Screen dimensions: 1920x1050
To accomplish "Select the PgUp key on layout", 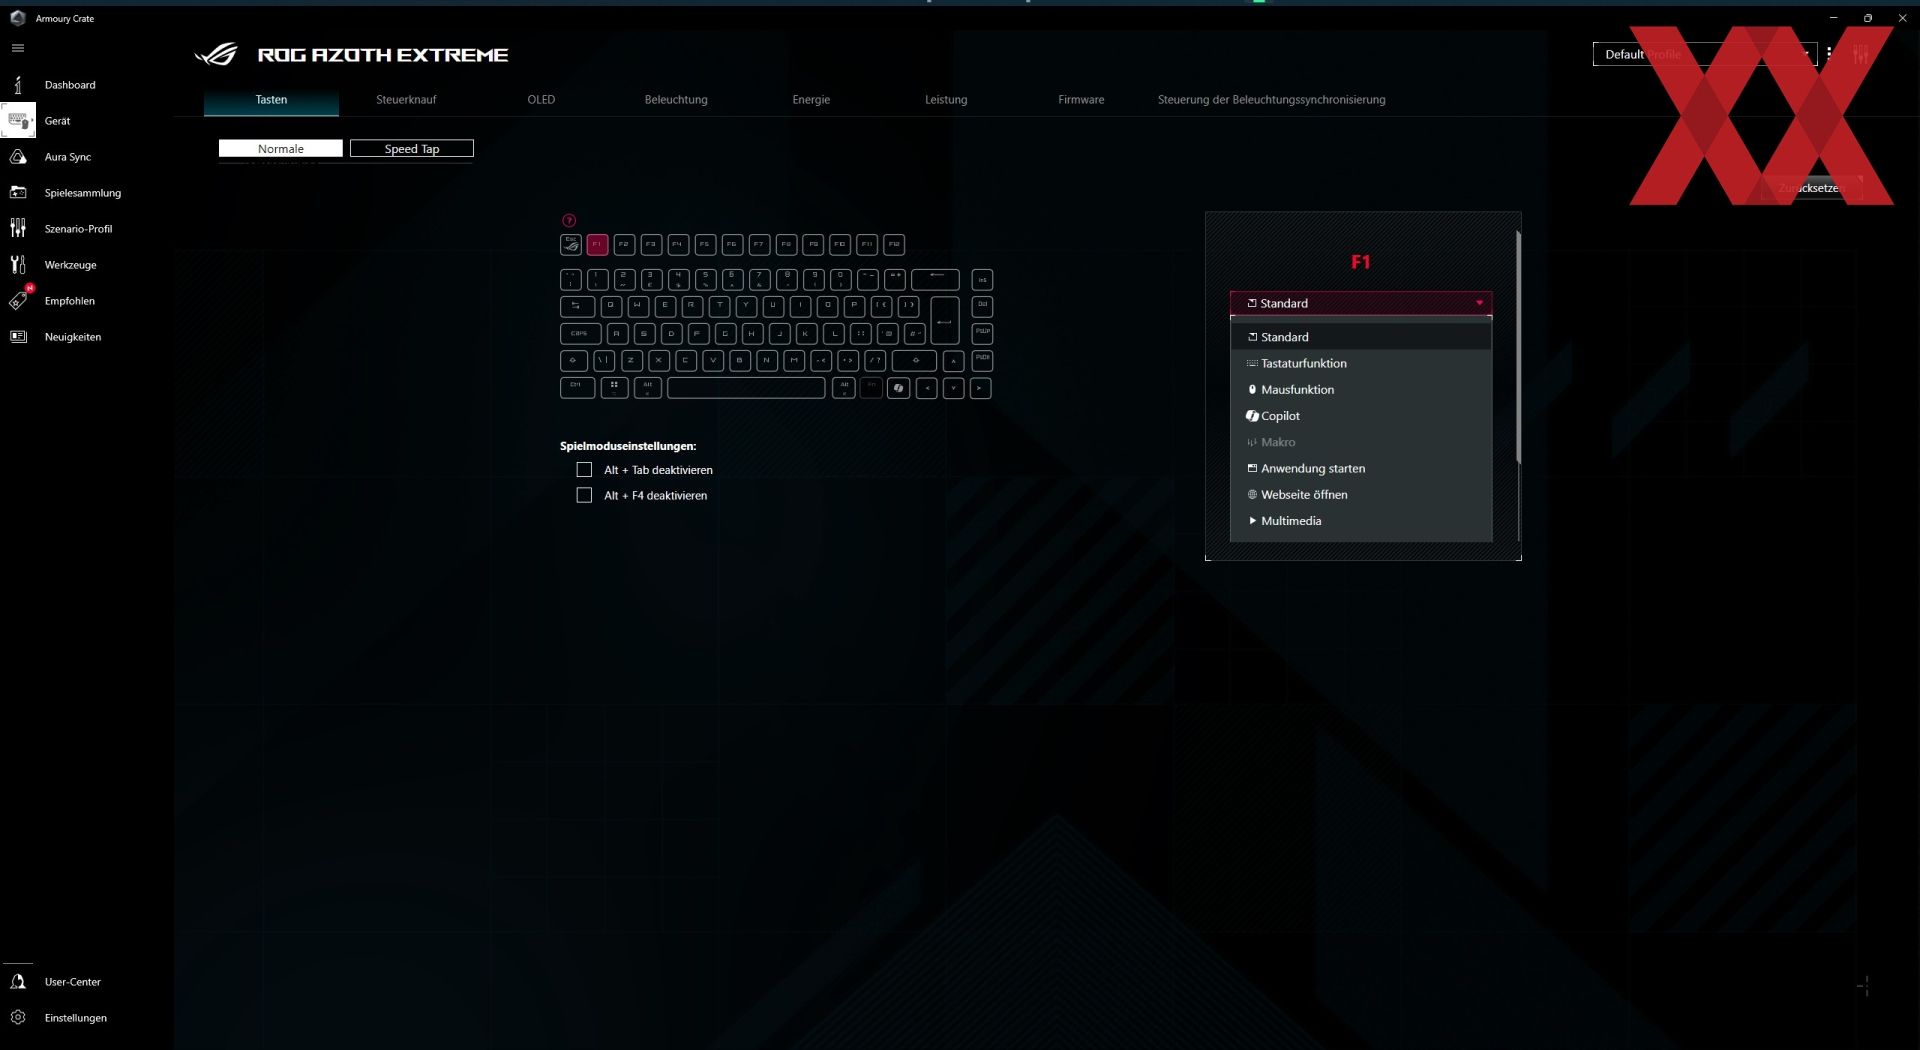I will (x=982, y=334).
